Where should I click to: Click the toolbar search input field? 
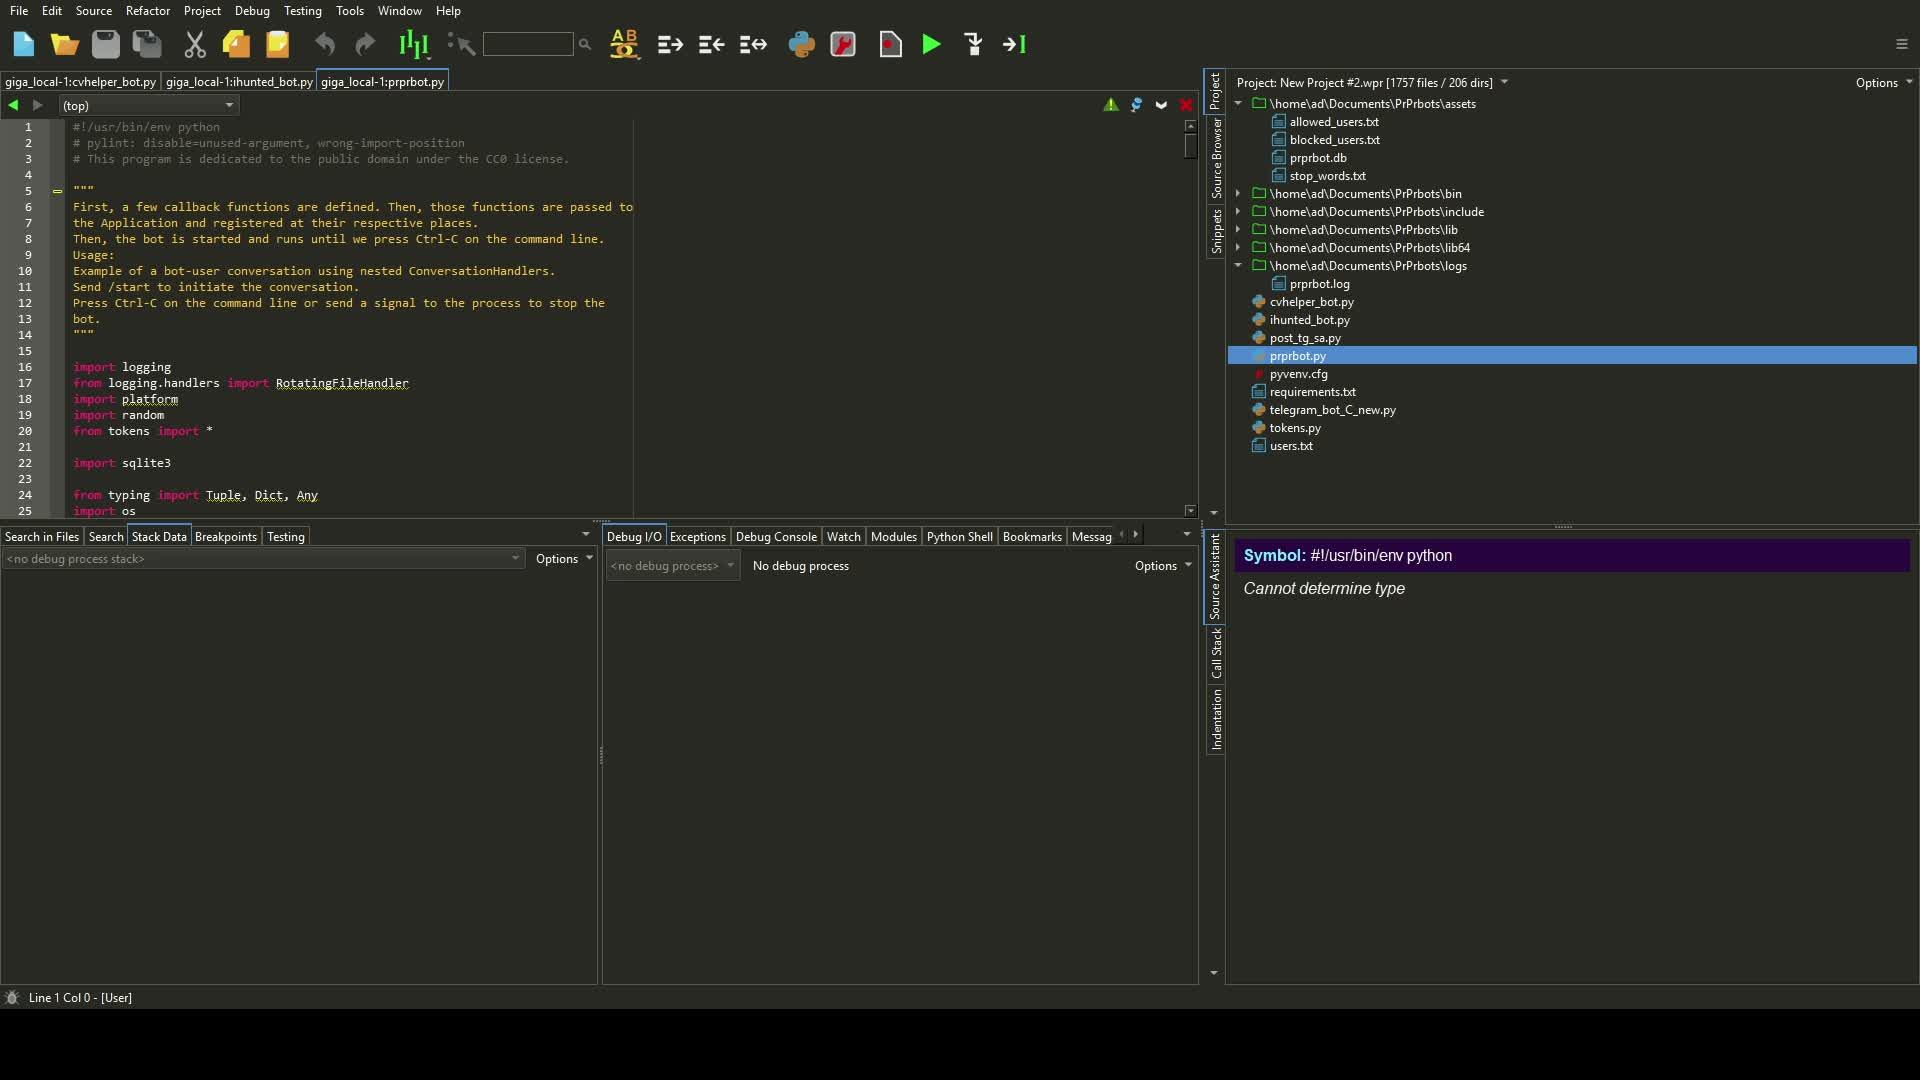pos(528,44)
